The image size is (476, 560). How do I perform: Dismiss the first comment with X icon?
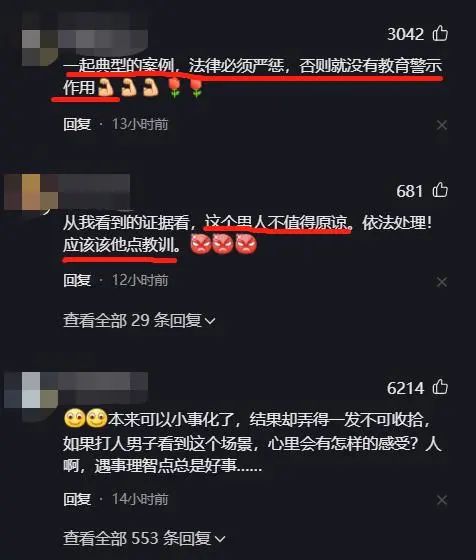[442, 125]
